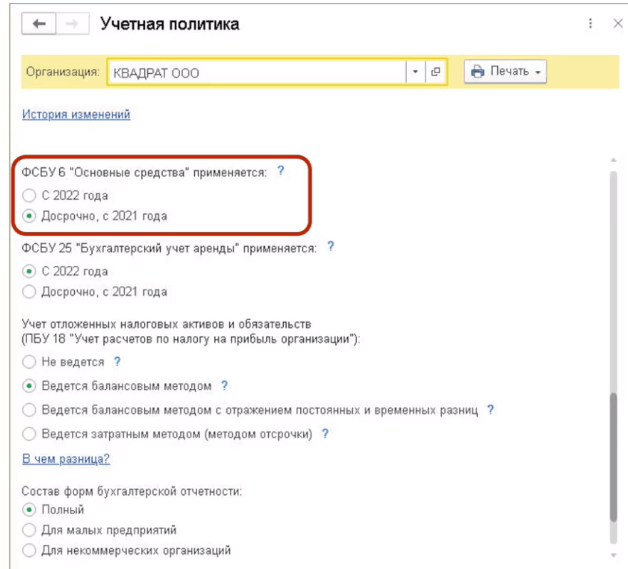The image size is (628, 569).
Task: Select 'Для малых предприятий' report forms
Action: pyautogui.click(x=29, y=530)
